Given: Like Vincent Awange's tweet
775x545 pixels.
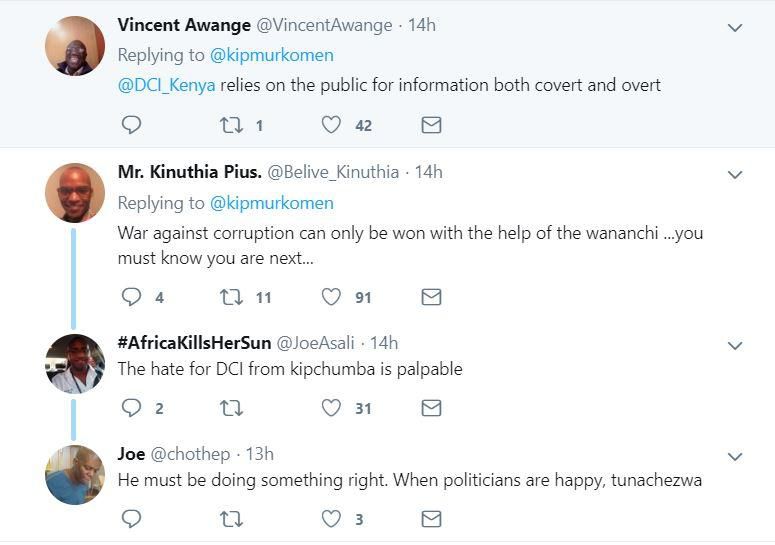Looking at the screenshot, I should [331, 125].
